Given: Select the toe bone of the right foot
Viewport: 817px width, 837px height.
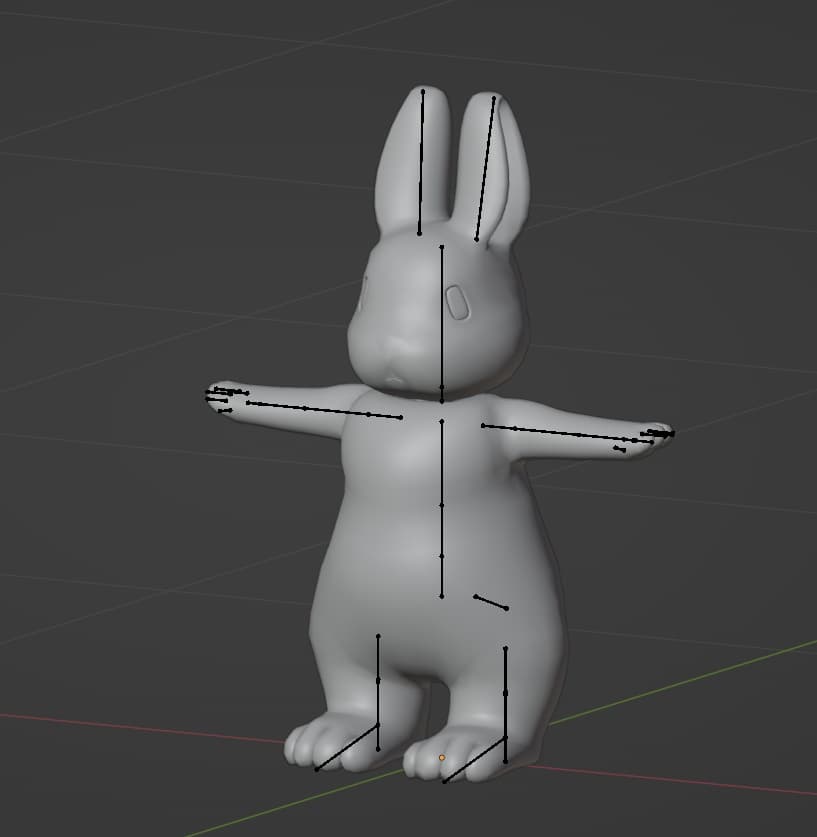Looking at the screenshot, I should point(474,760).
